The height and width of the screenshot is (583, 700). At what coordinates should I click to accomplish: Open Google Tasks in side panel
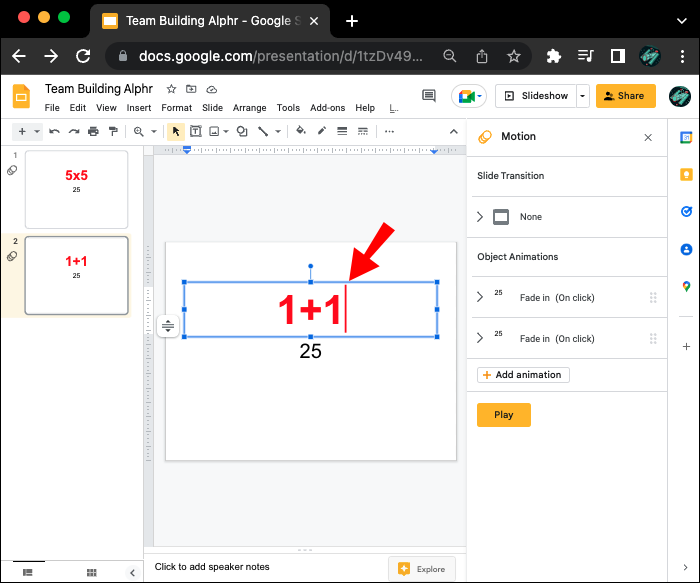click(x=686, y=211)
